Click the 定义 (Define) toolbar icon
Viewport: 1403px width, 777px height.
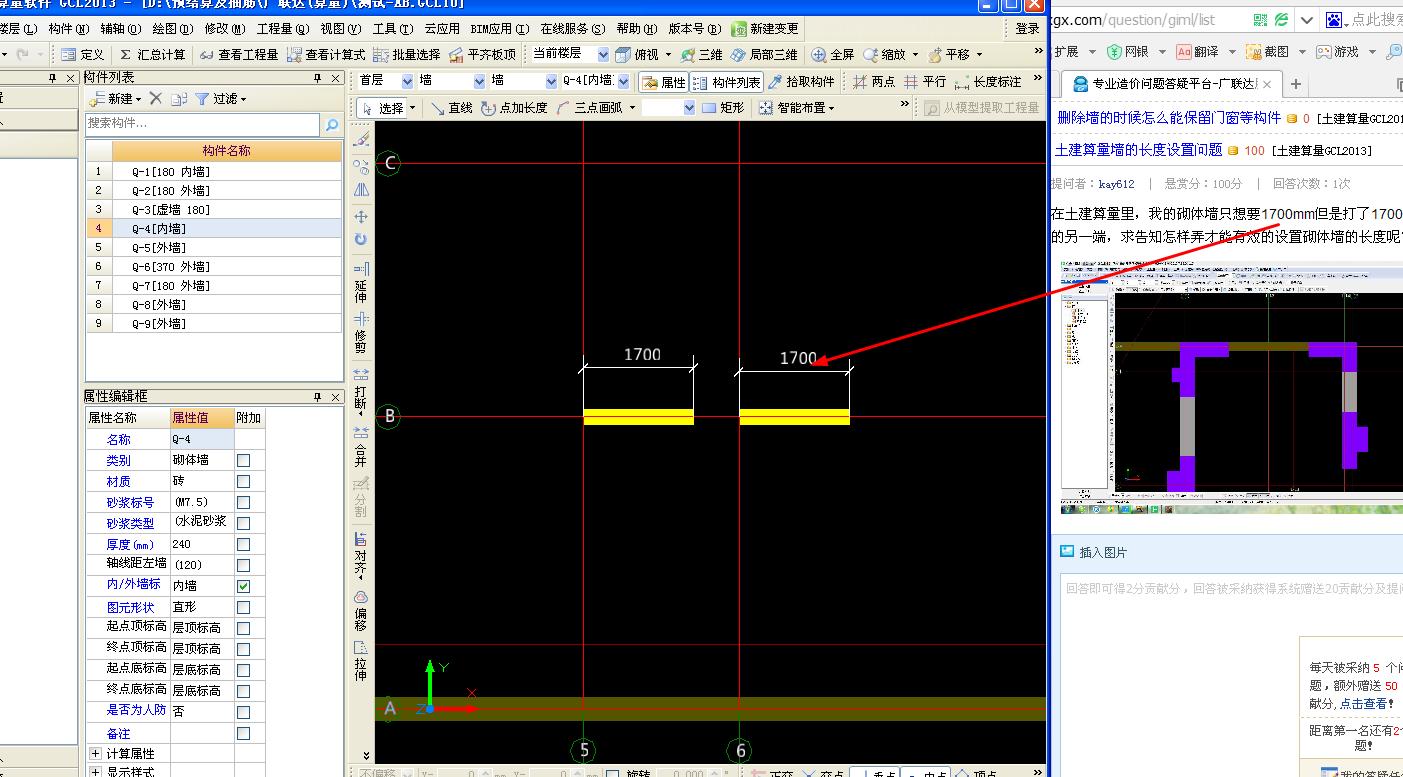[82, 54]
